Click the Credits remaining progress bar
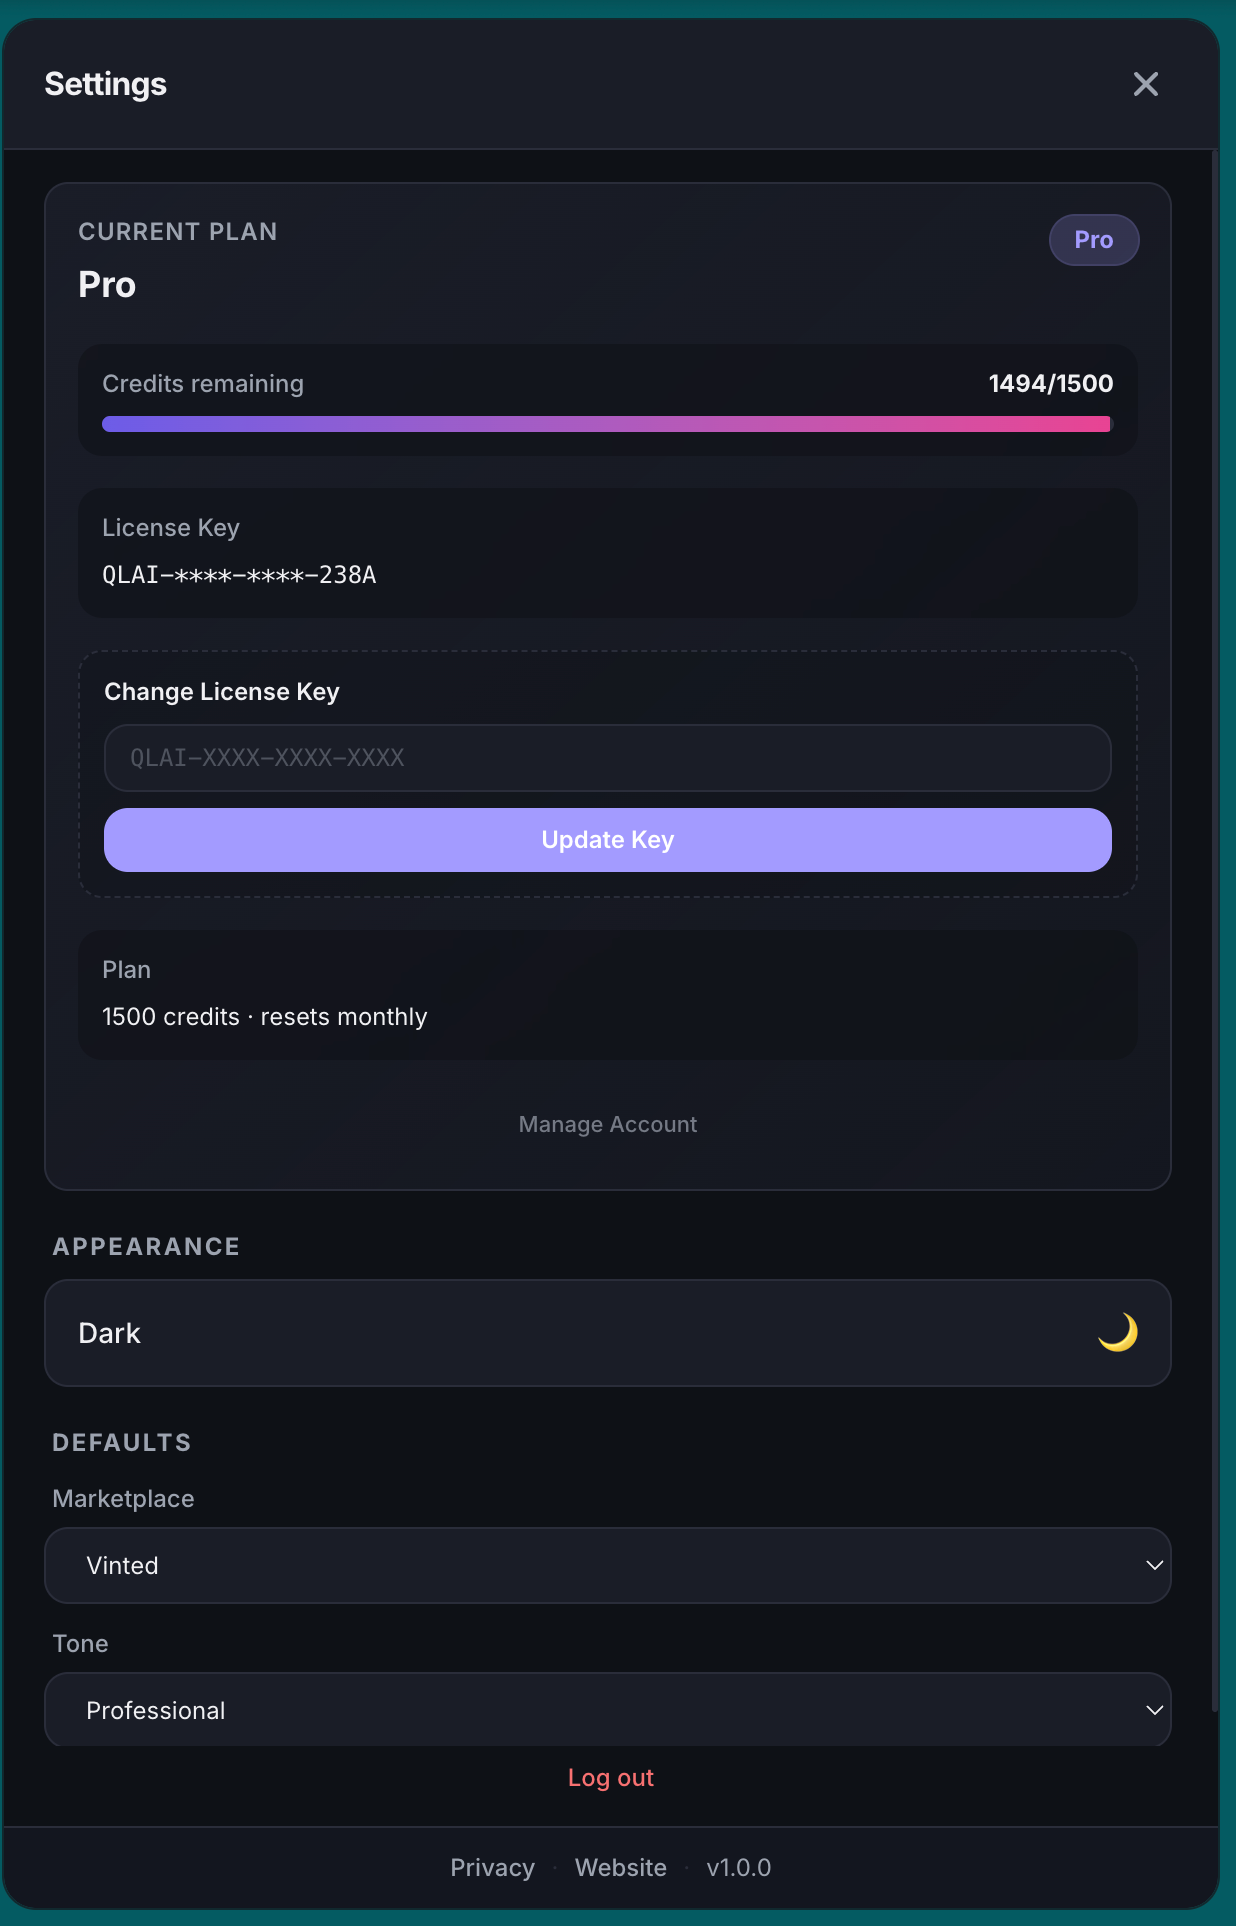Image resolution: width=1236 pixels, height=1926 pixels. (606, 424)
